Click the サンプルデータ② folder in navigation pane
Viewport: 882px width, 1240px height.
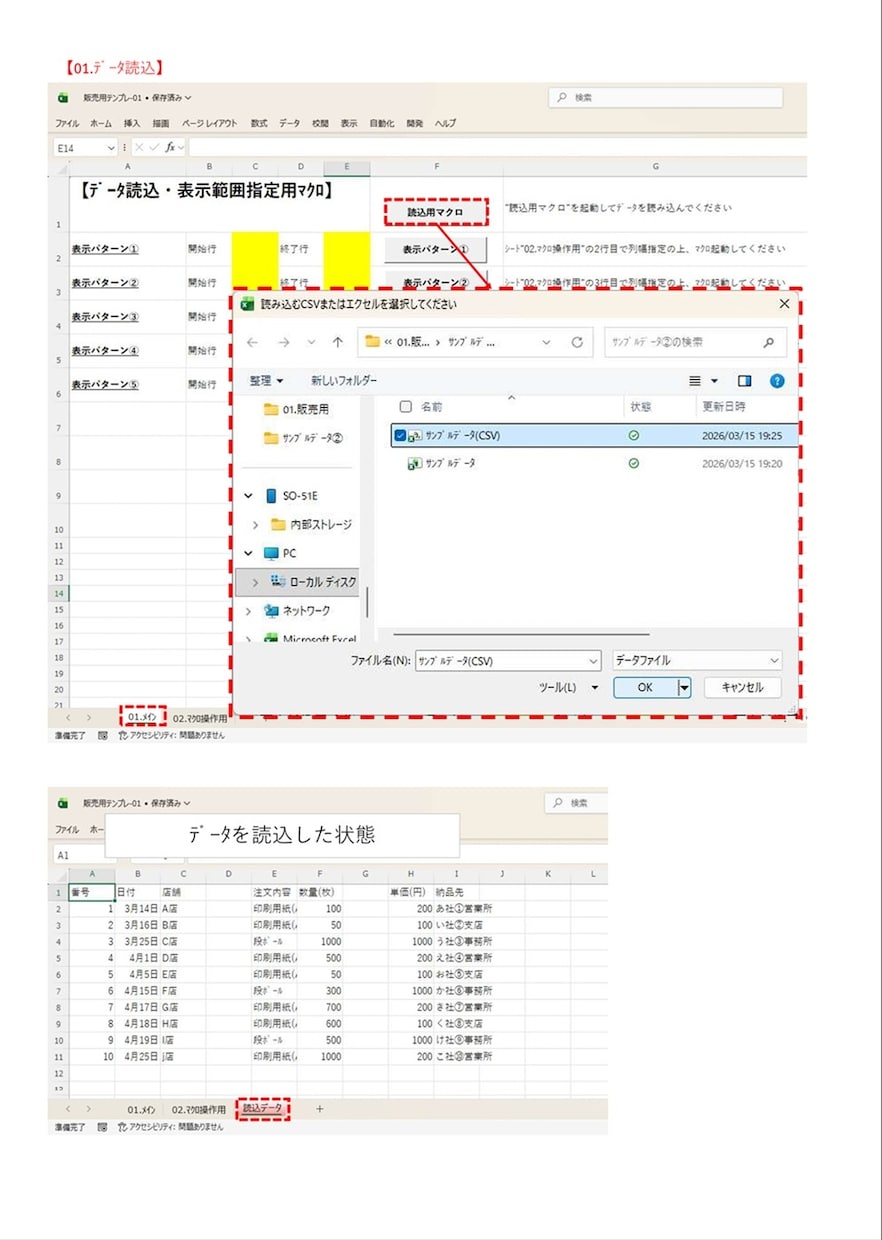tap(304, 438)
